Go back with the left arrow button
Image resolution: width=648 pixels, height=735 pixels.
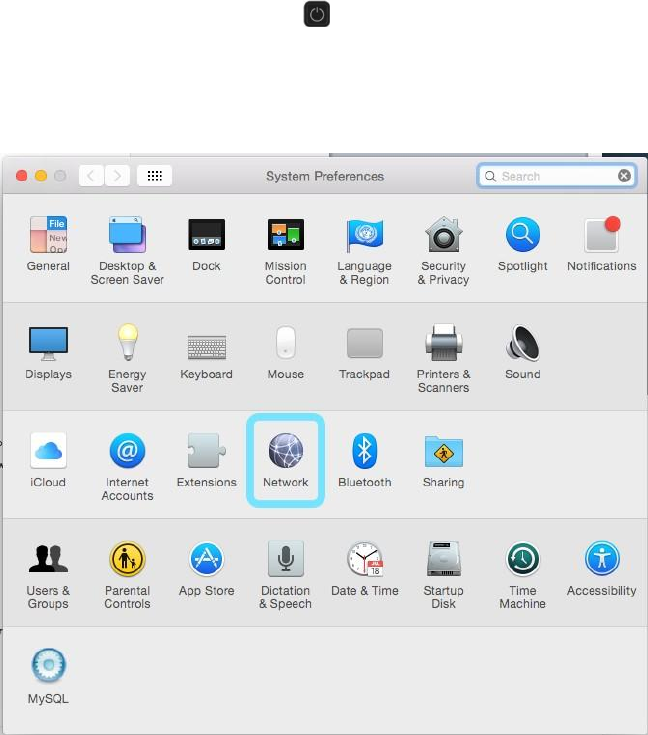[x=91, y=176]
